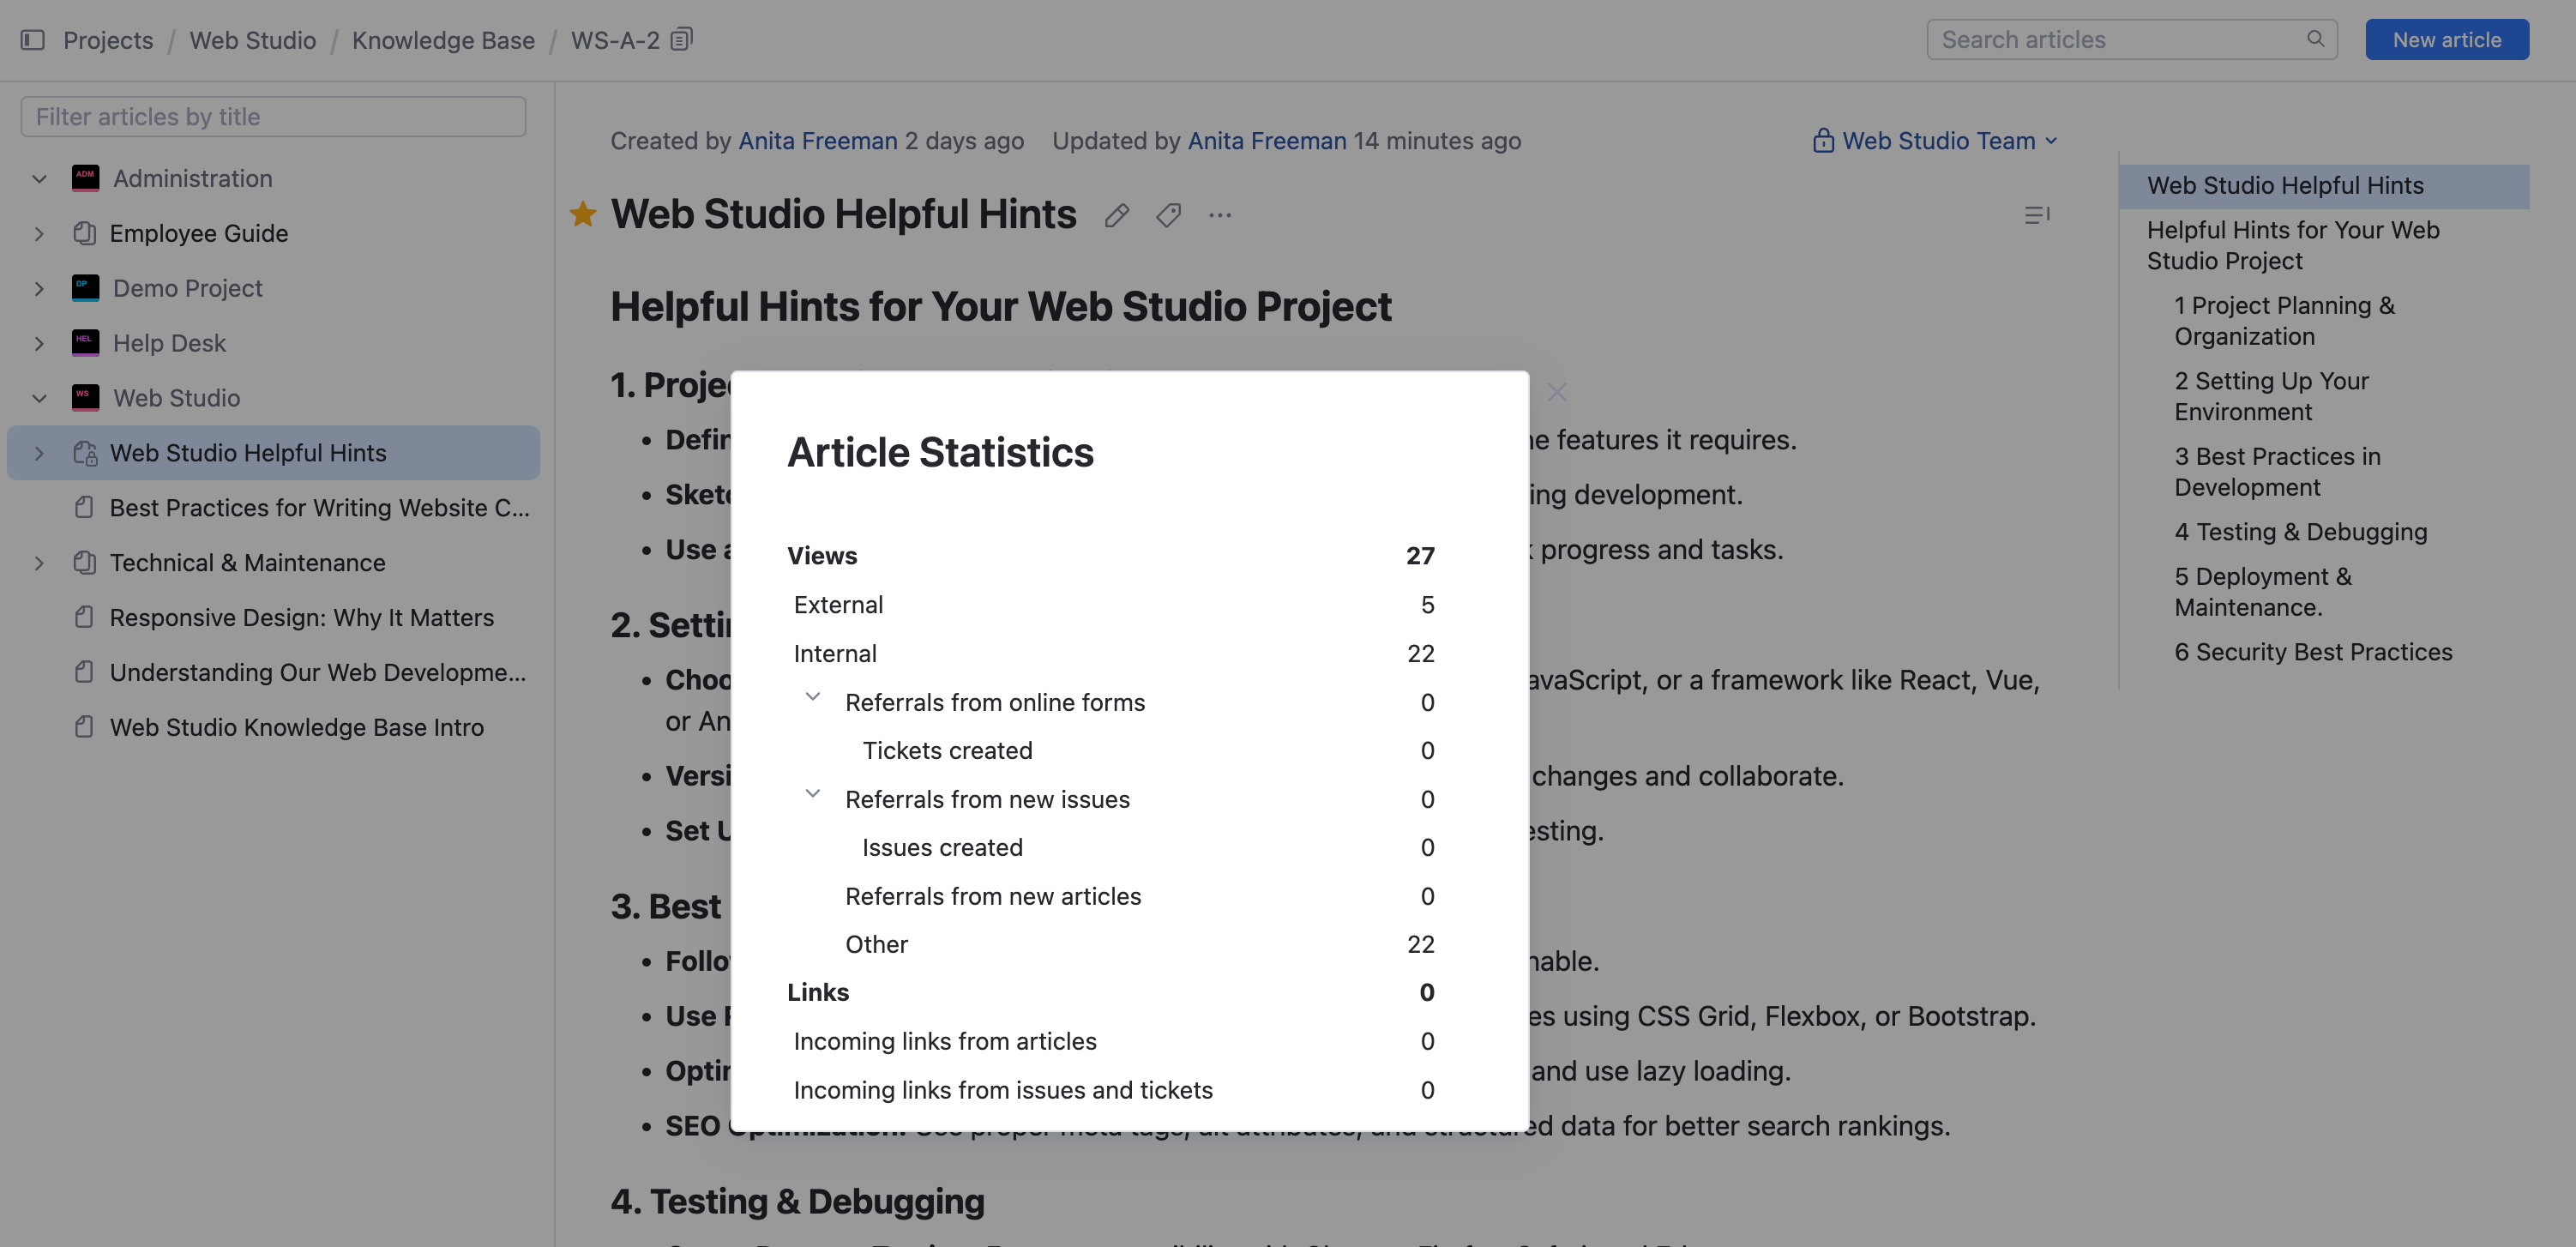Focus the Filter articles by title field
This screenshot has height=1247, width=2576.
click(x=273, y=117)
